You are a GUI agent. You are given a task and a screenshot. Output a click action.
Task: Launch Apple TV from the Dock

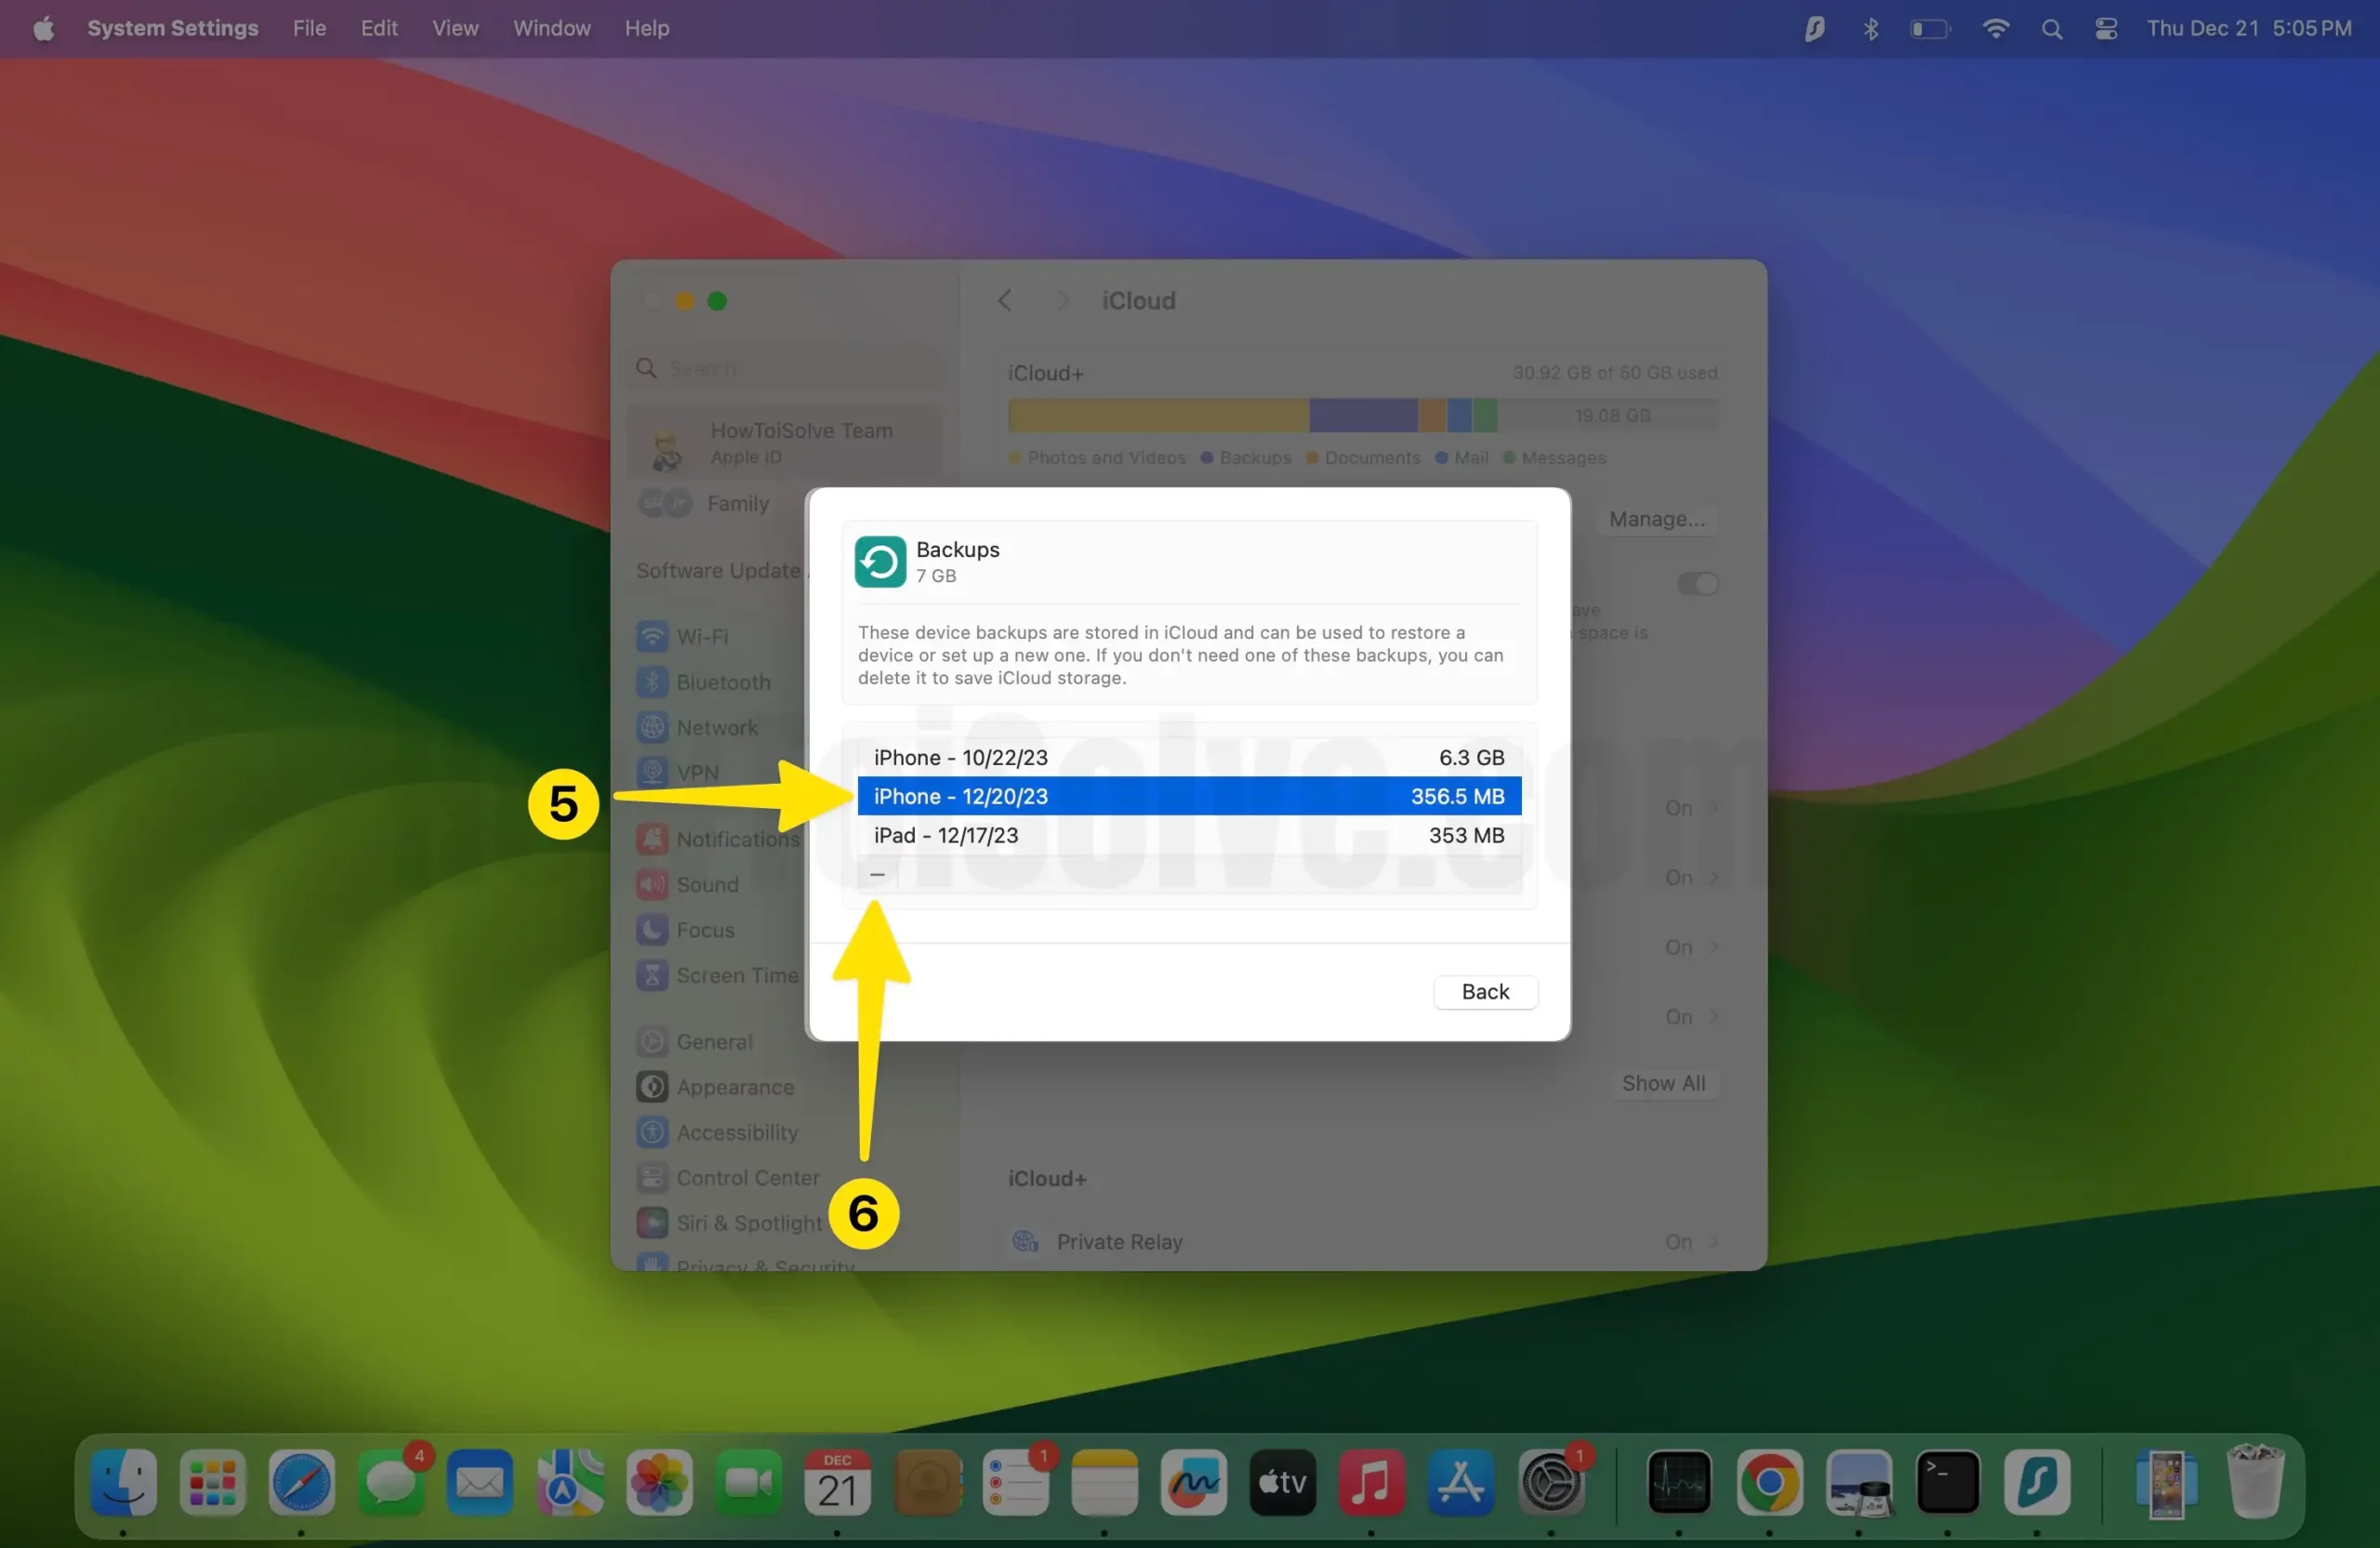[1282, 1482]
